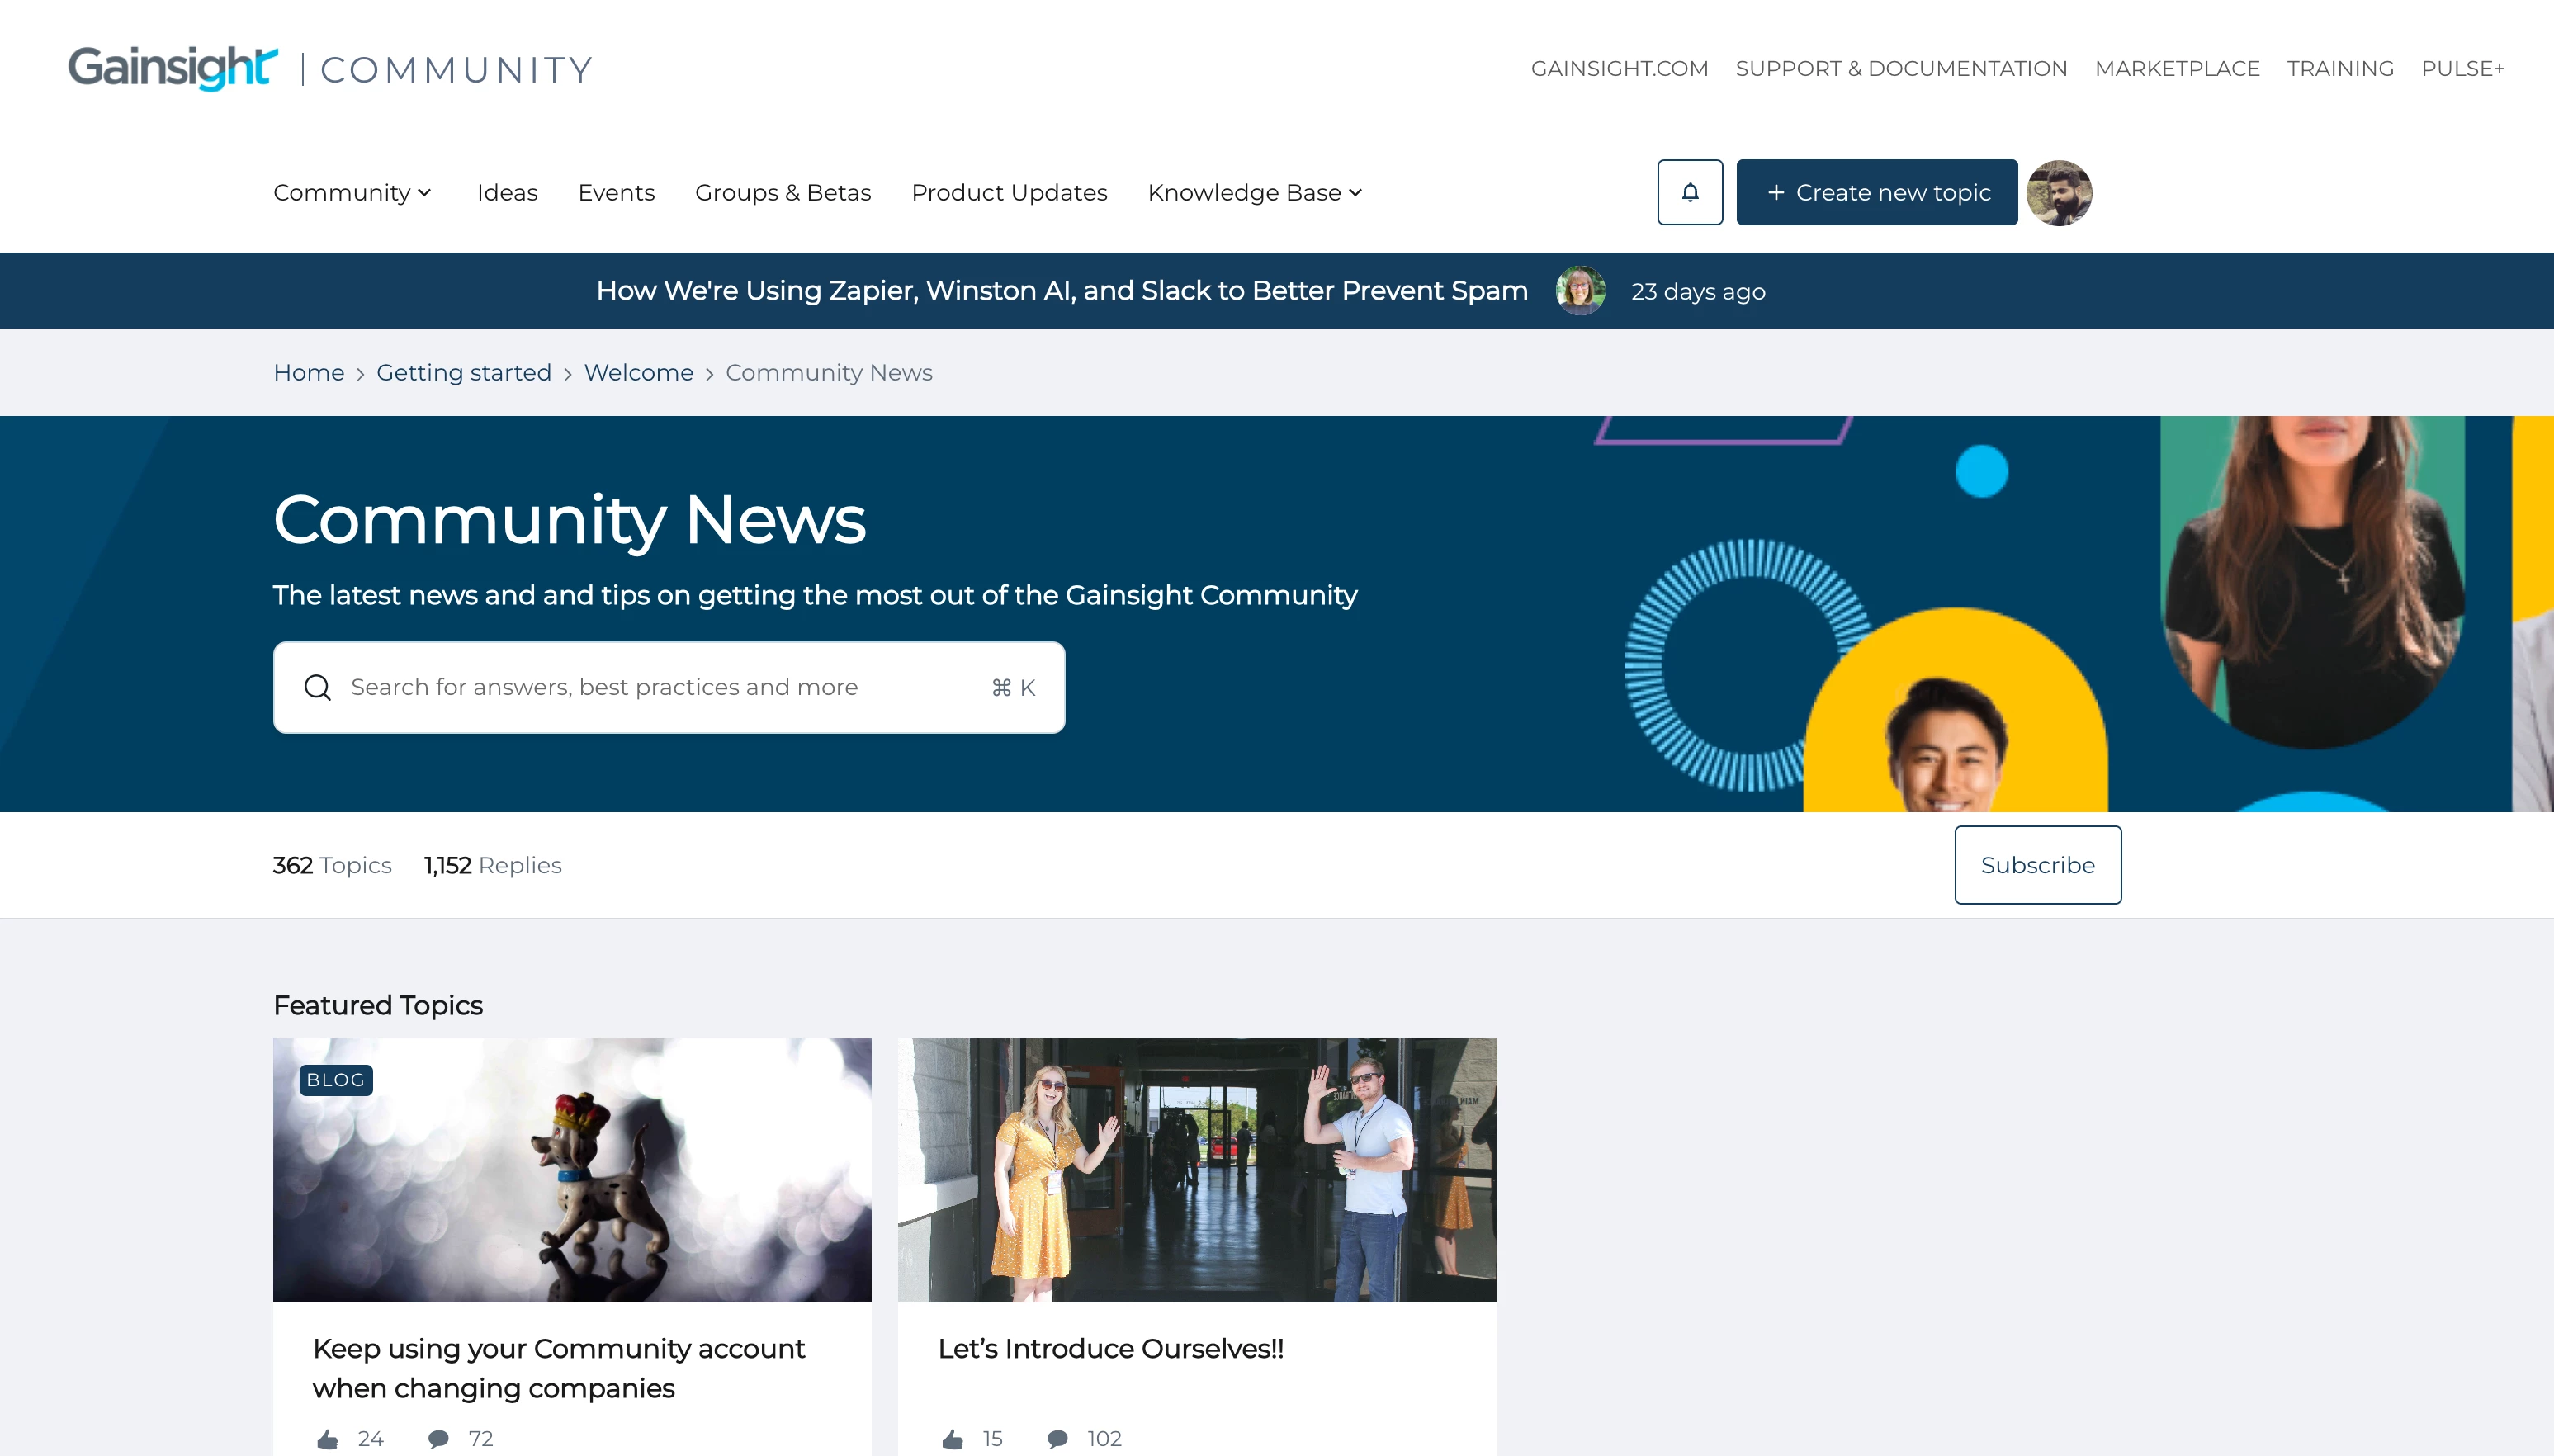Click the notification bell icon
The width and height of the screenshot is (2554, 1456).
[1689, 192]
